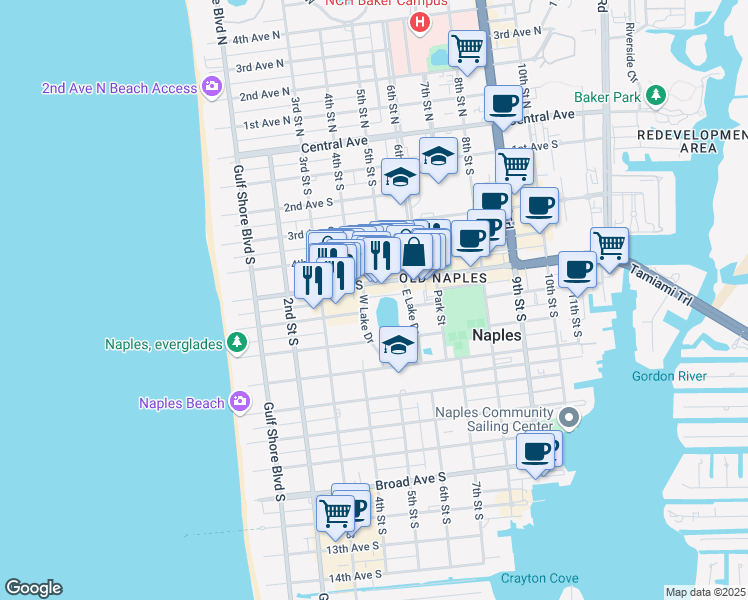Click the Google logo

pos(34,588)
